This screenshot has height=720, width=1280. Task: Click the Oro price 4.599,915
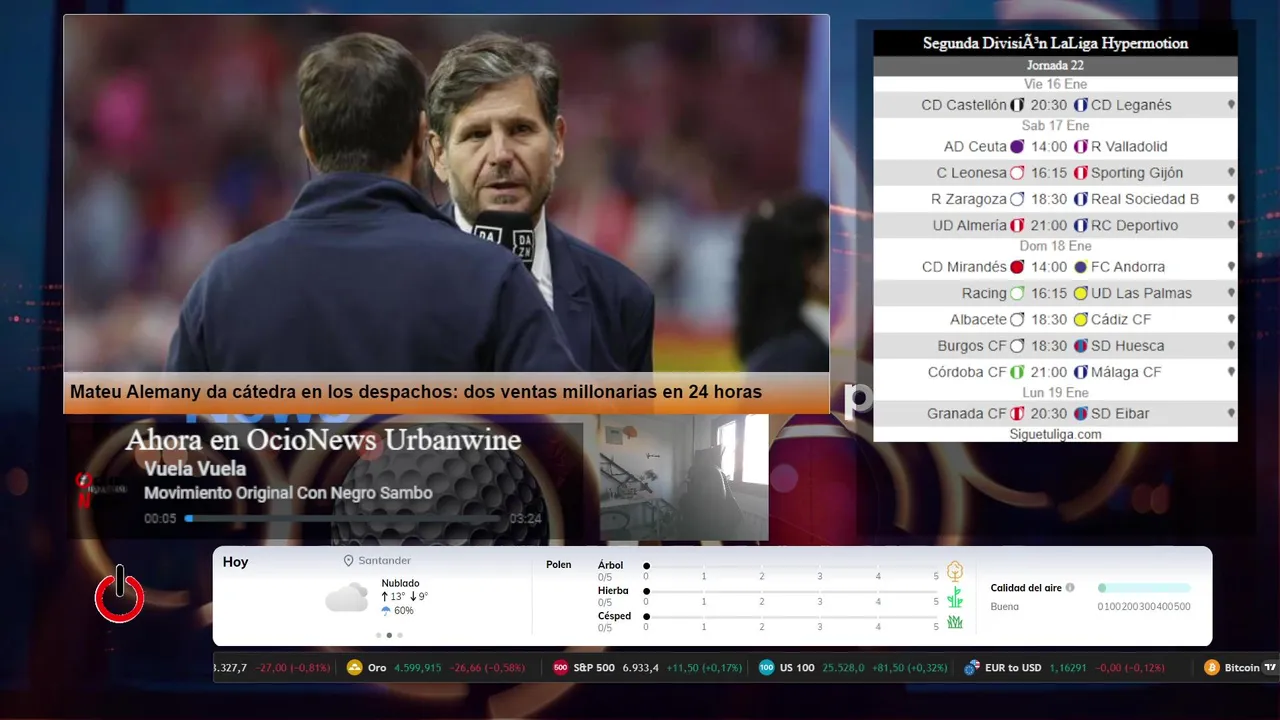pyautogui.click(x=417, y=667)
